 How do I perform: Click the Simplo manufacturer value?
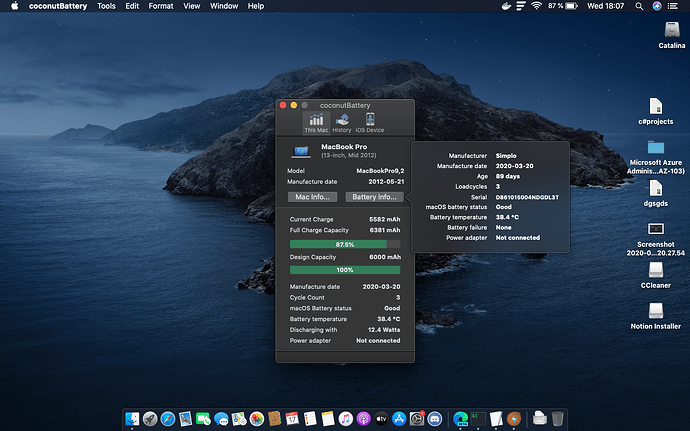coord(506,155)
